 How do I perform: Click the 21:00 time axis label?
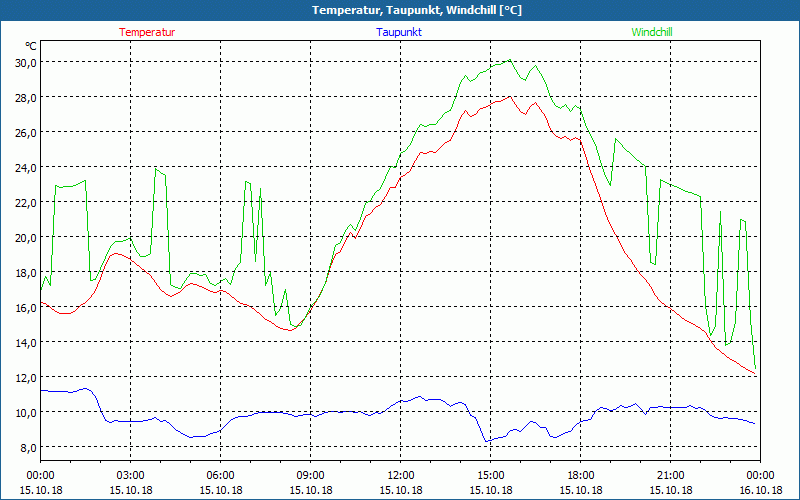coord(671,475)
